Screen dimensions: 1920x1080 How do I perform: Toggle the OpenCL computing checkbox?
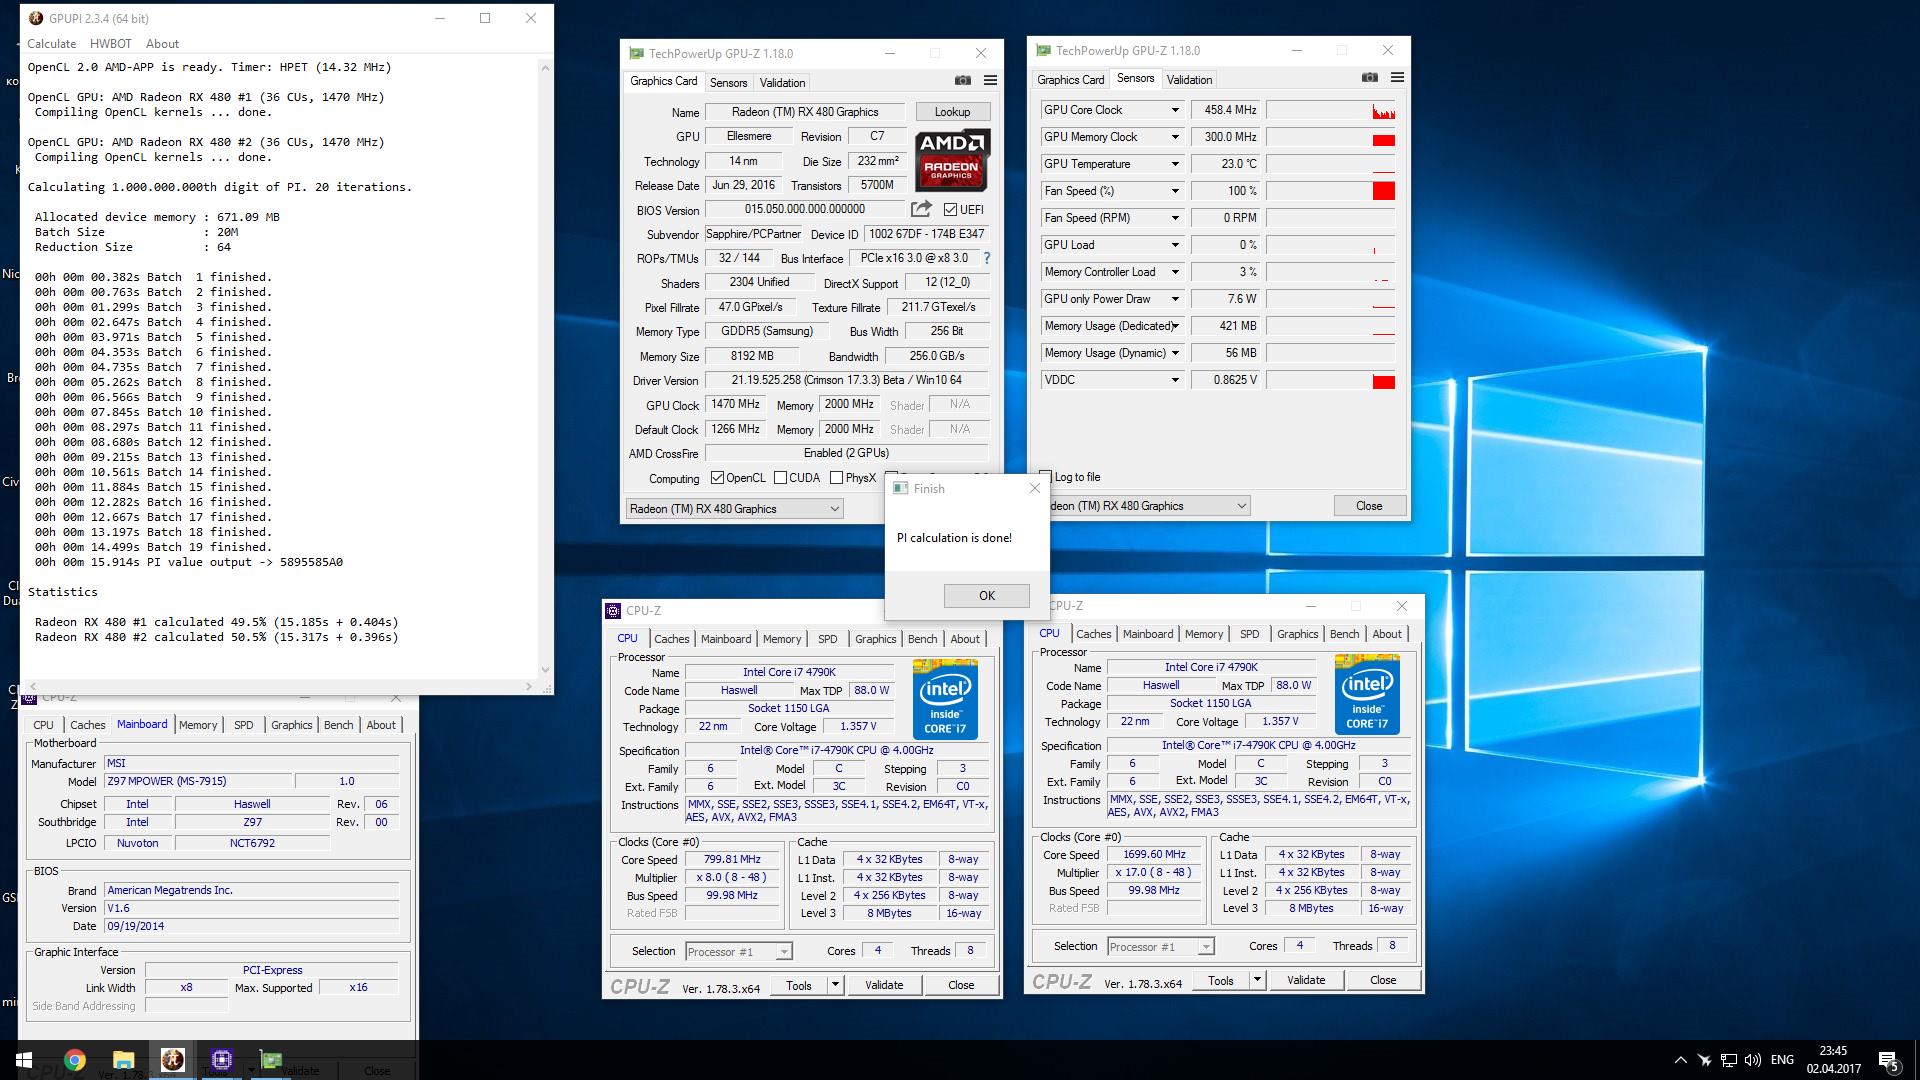pyautogui.click(x=717, y=478)
